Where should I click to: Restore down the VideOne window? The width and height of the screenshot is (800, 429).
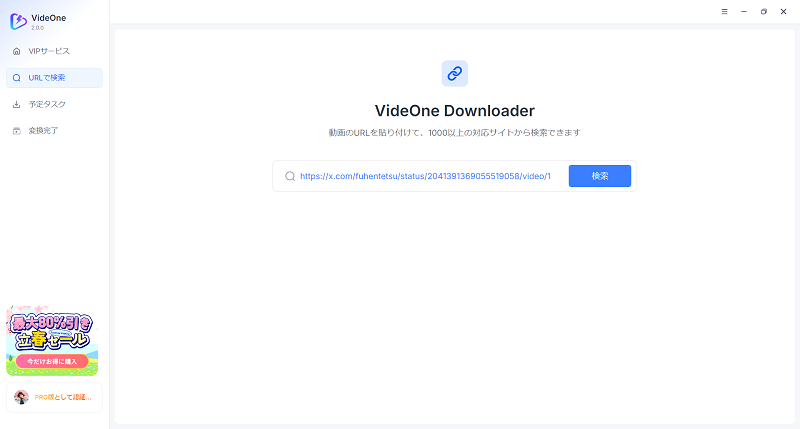tap(764, 12)
